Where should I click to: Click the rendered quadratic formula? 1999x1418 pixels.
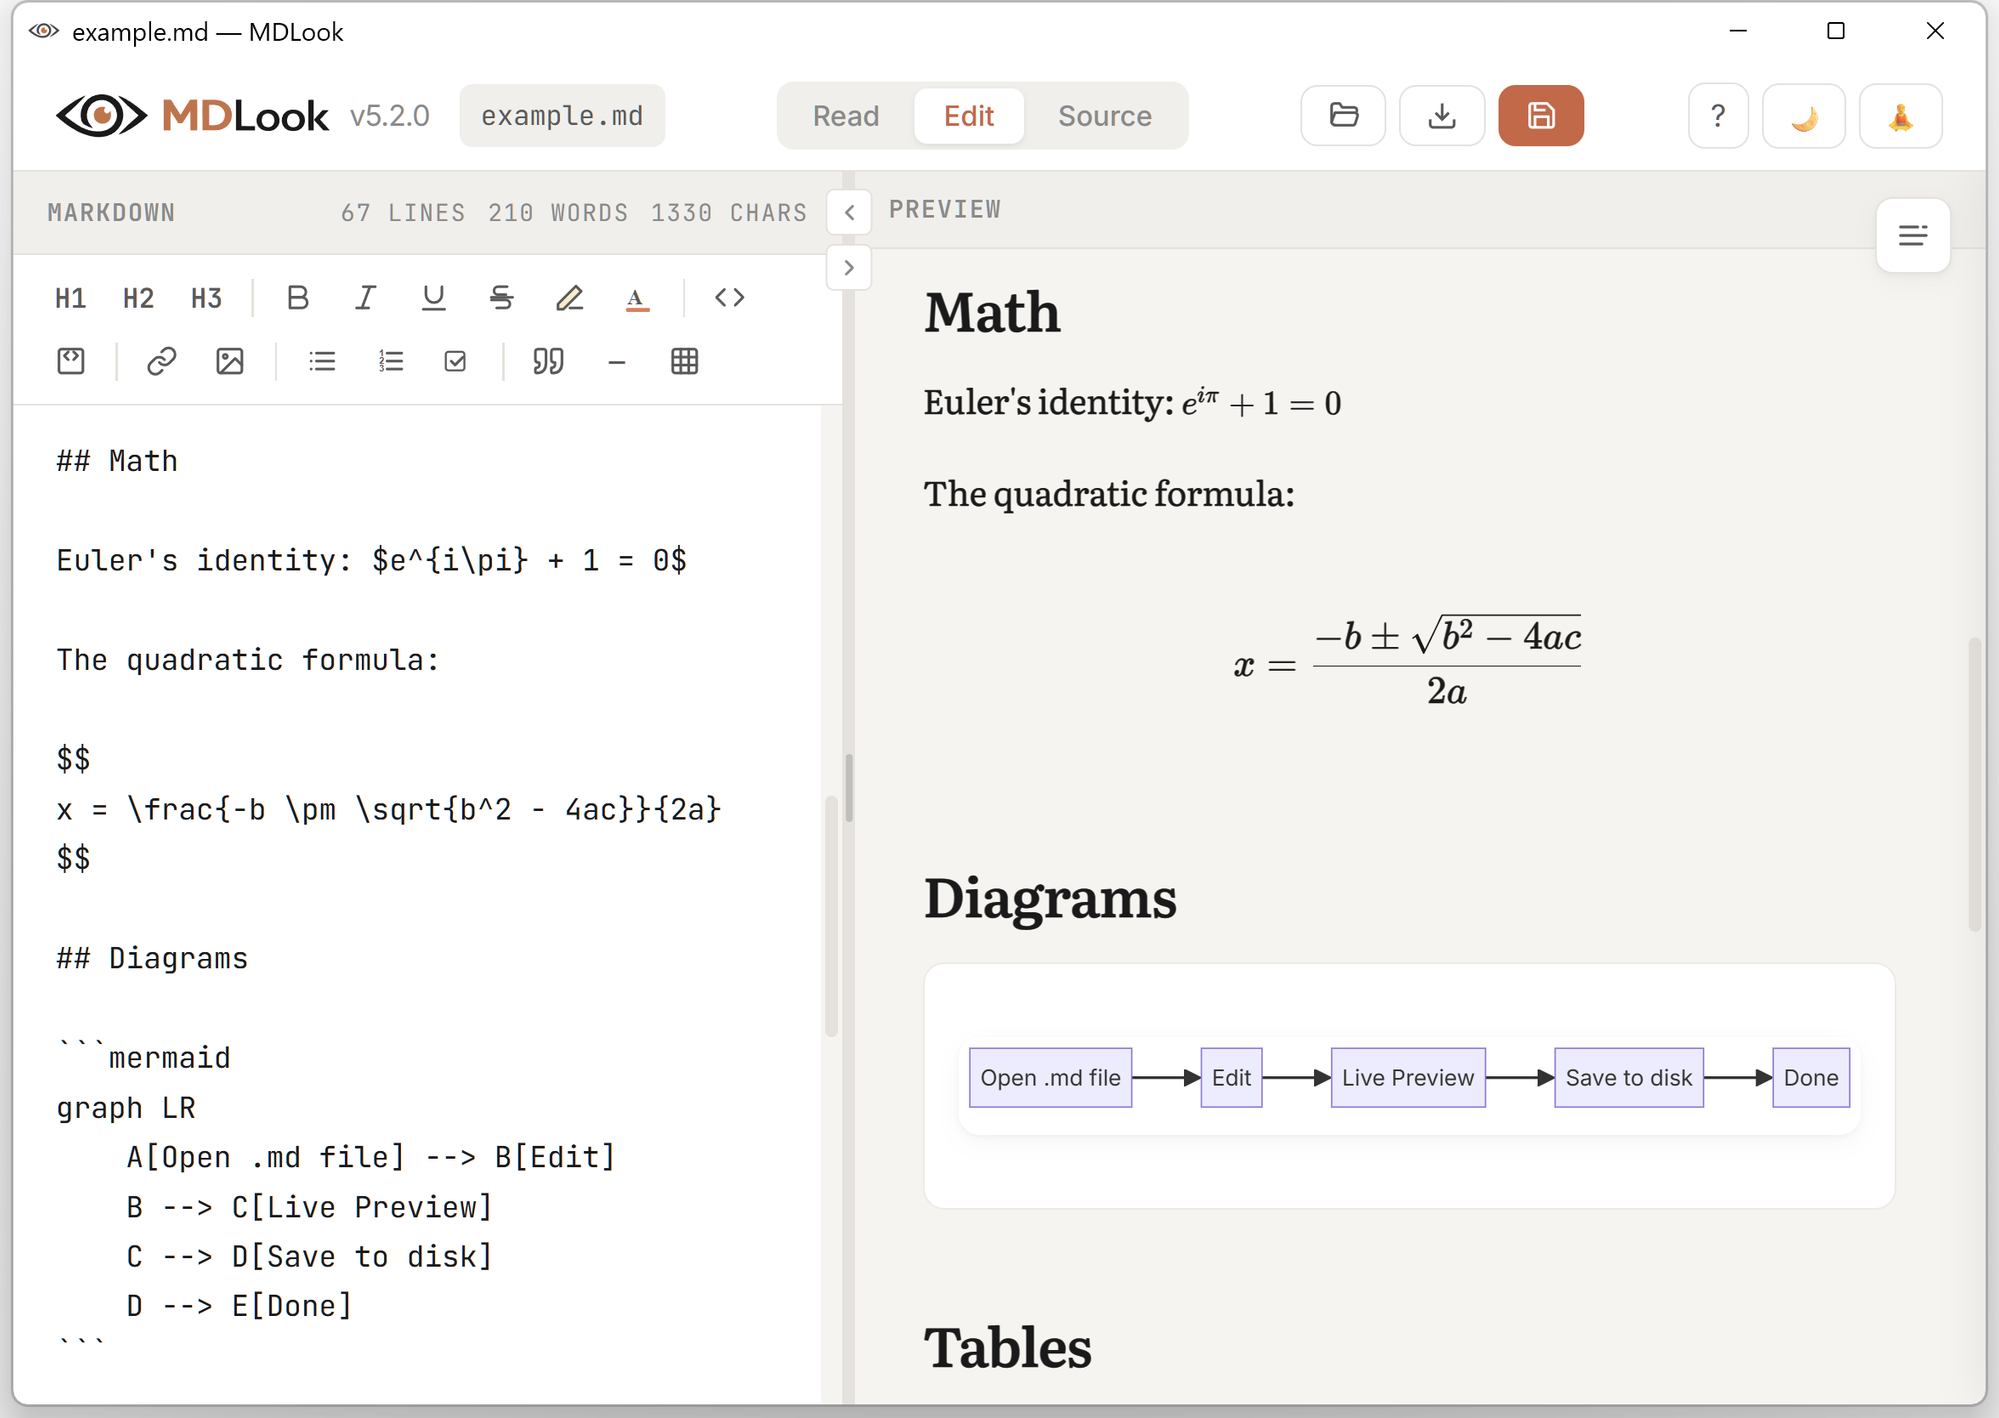coord(1407,662)
